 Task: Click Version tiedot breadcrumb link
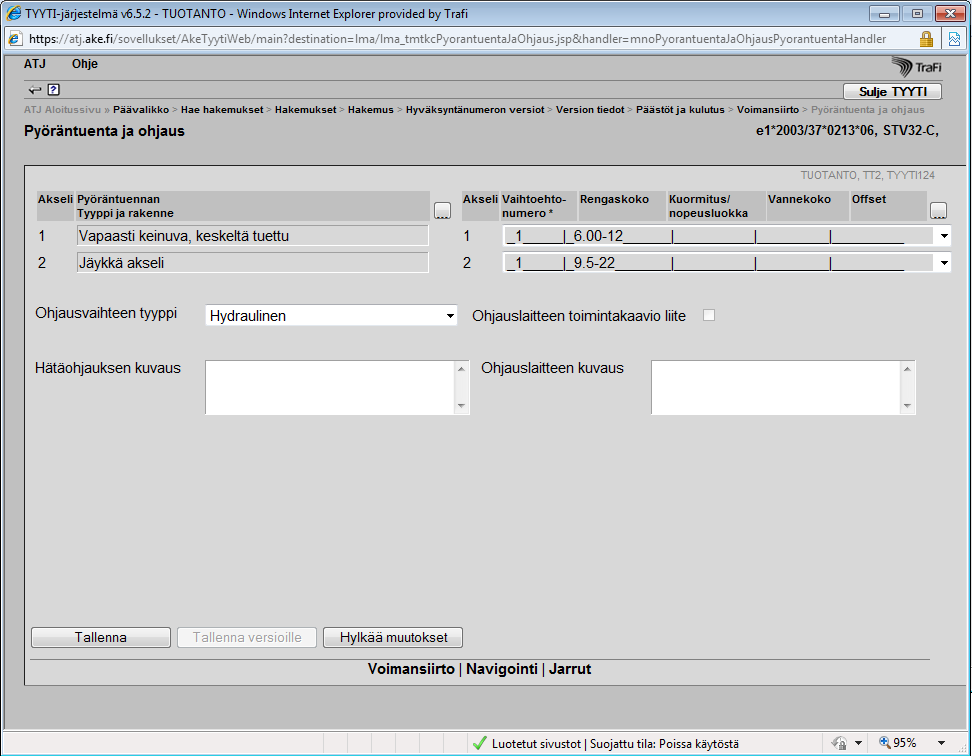(x=590, y=110)
